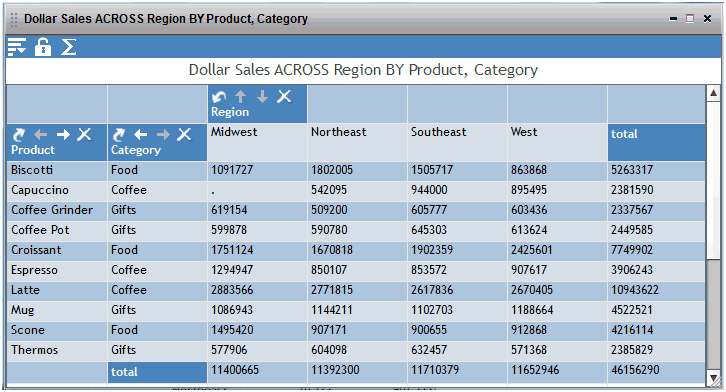Open the menu icon in toolbar
This screenshot has height=392, width=726.
[17, 47]
